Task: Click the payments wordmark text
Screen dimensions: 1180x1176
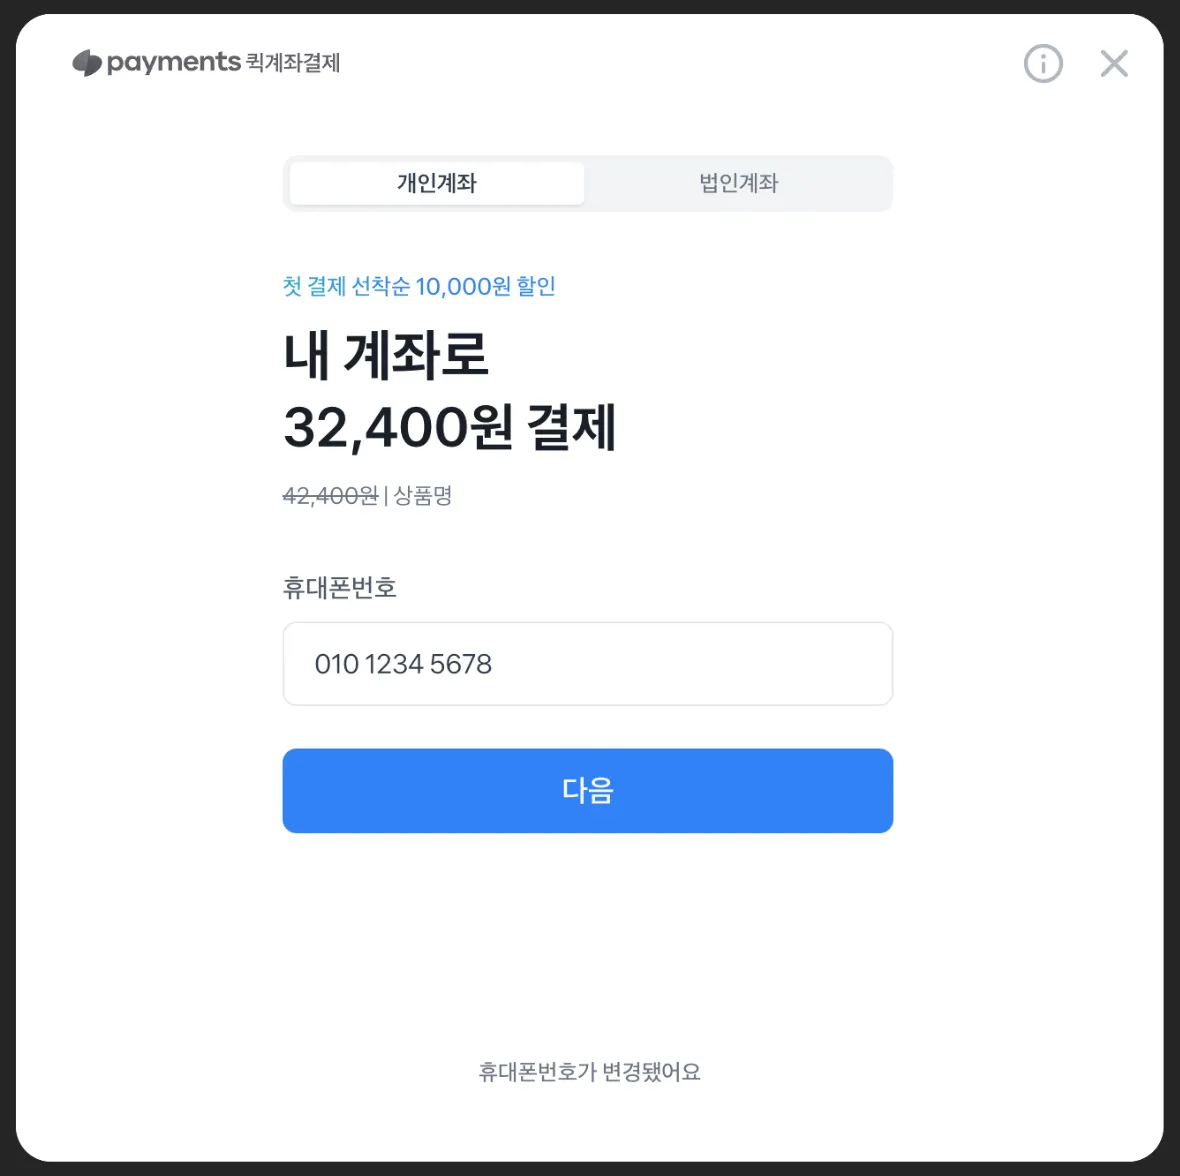Action: pyautogui.click(x=173, y=62)
